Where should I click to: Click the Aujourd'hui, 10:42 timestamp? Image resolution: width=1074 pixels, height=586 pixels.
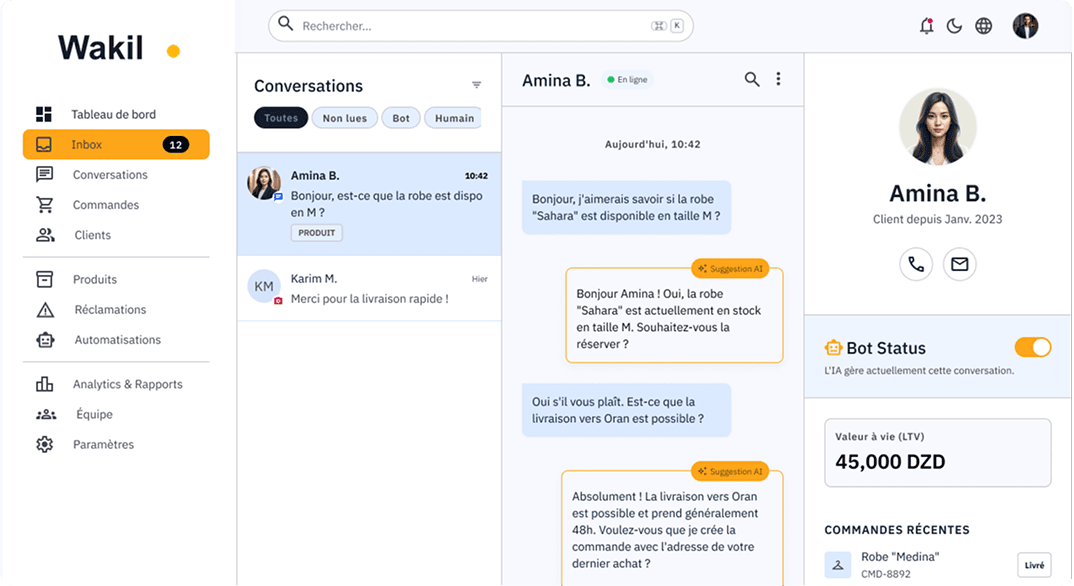652,144
